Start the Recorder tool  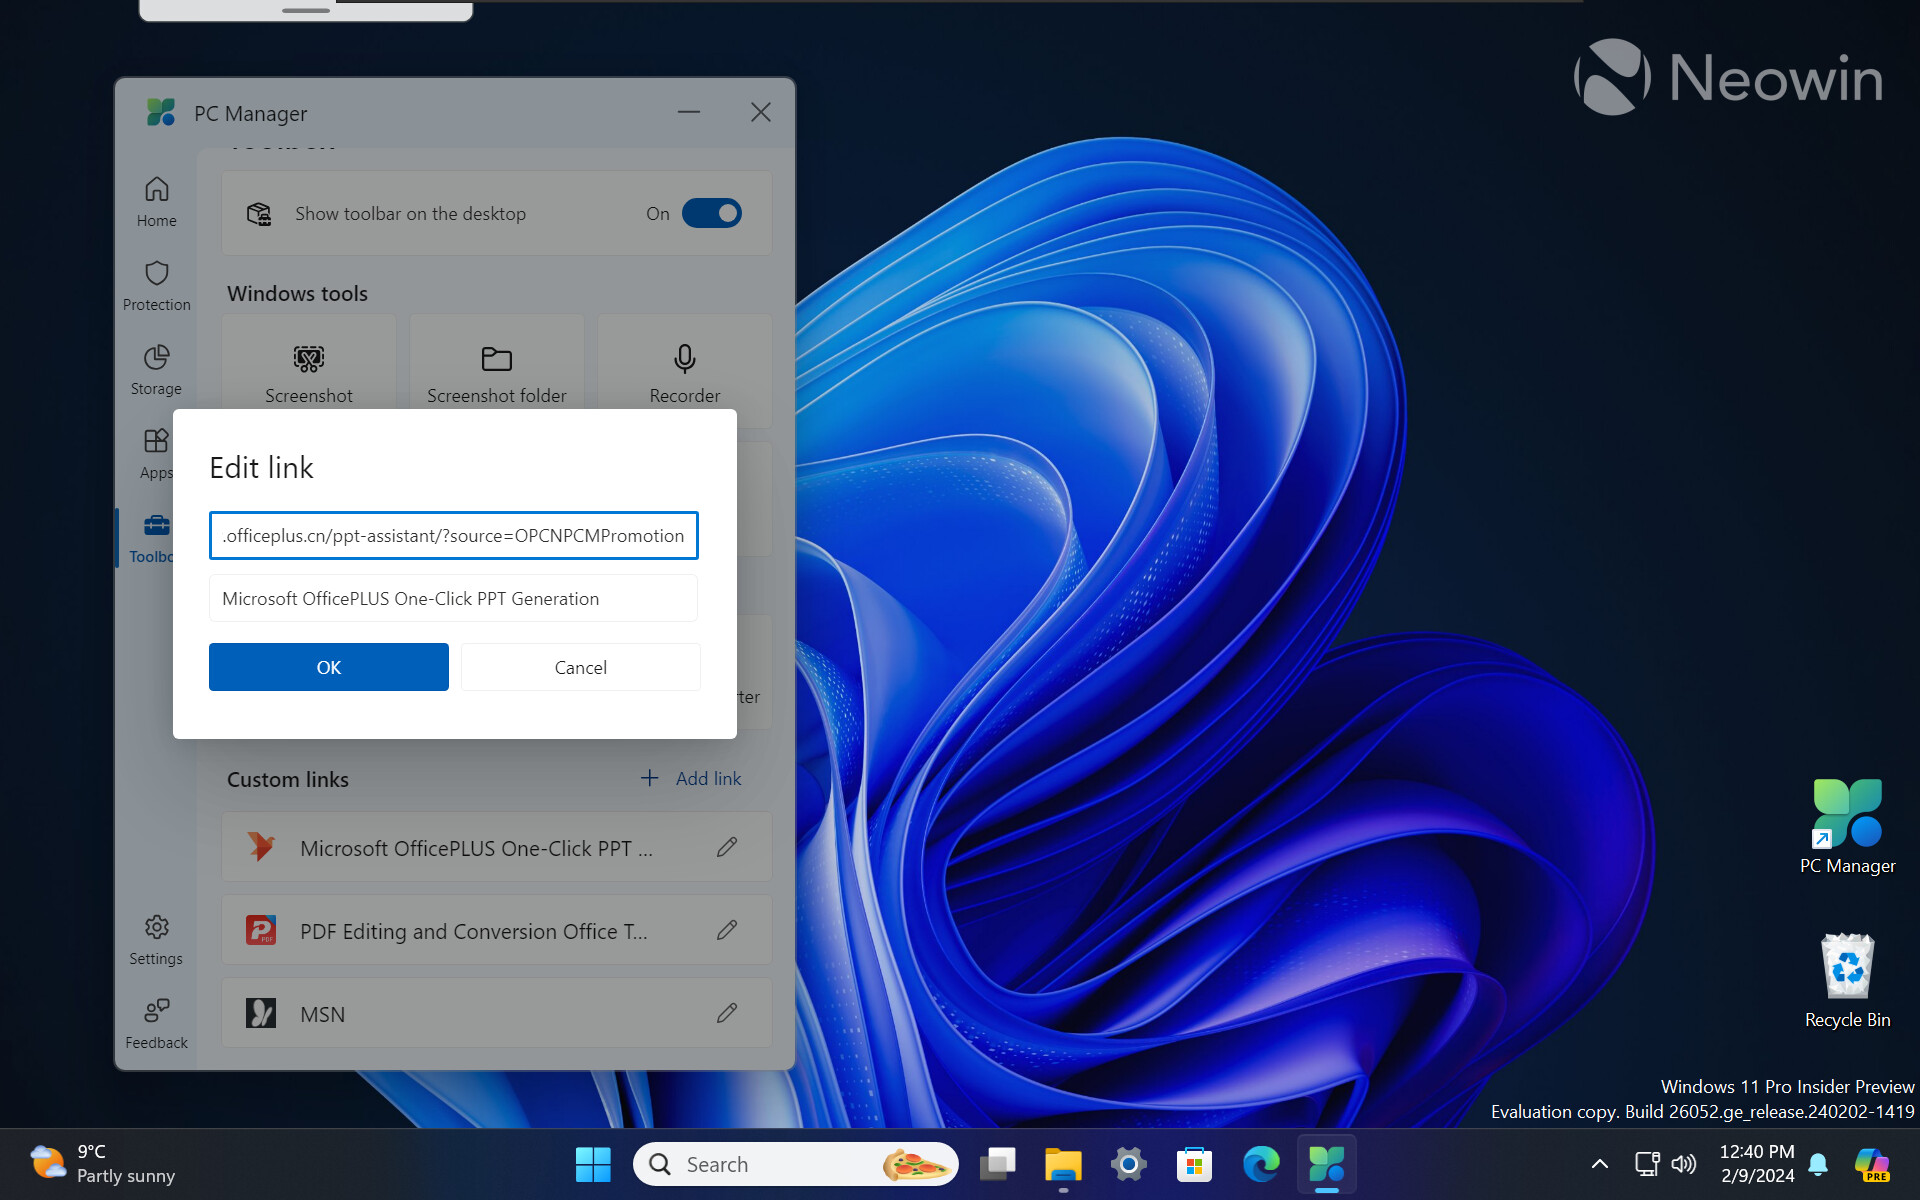click(x=685, y=371)
